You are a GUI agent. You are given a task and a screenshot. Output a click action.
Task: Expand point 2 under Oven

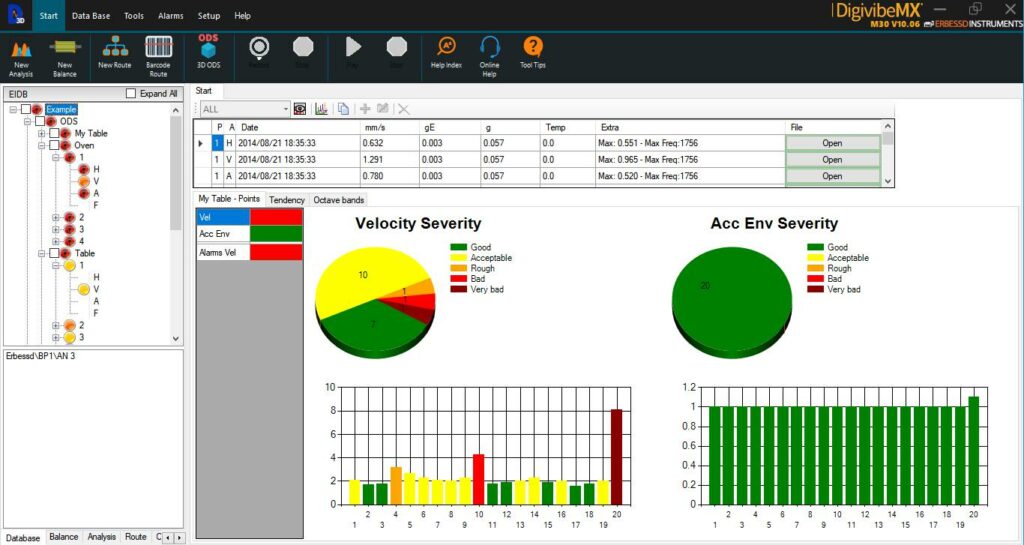pyautogui.click(x=56, y=217)
